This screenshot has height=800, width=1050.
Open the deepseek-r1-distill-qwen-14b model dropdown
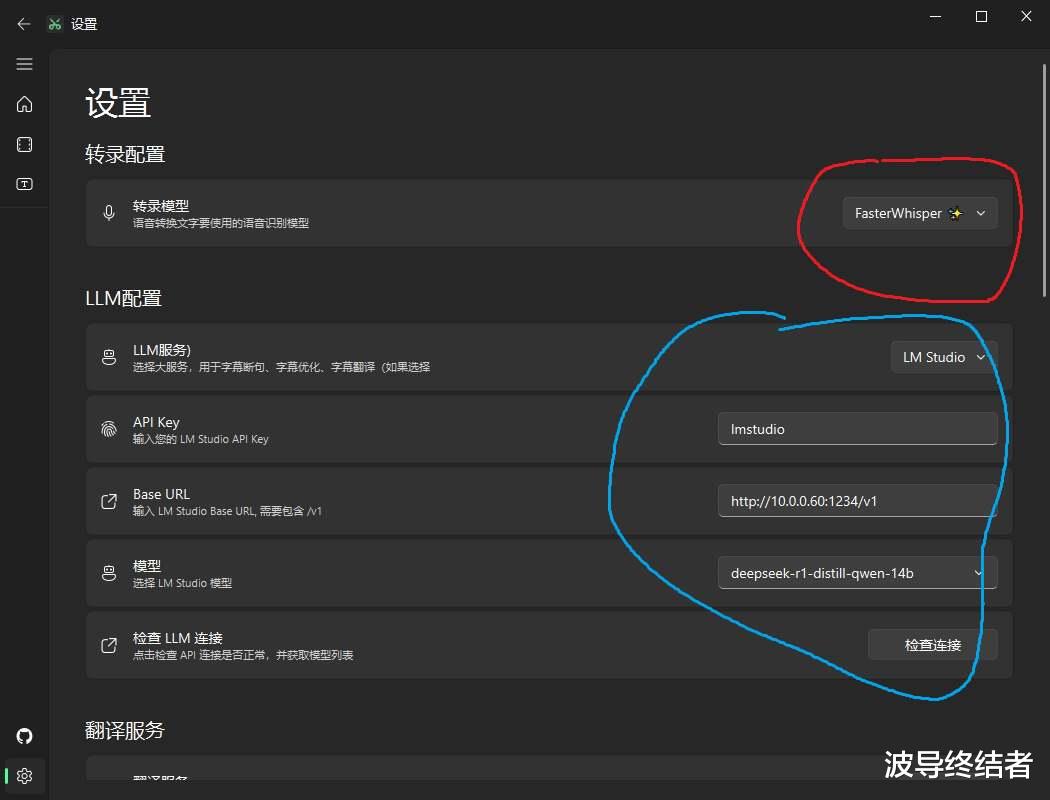[858, 573]
